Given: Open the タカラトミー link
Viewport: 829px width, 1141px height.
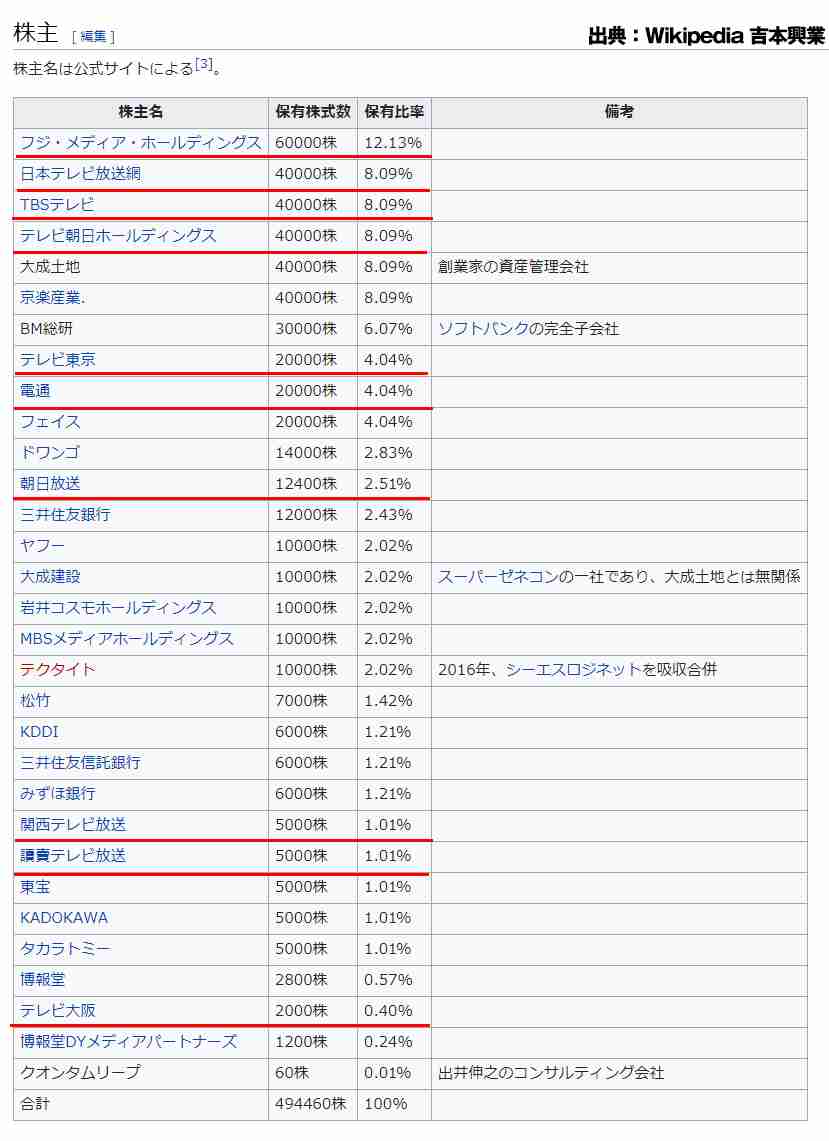Looking at the screenshot, I should 65,949.
